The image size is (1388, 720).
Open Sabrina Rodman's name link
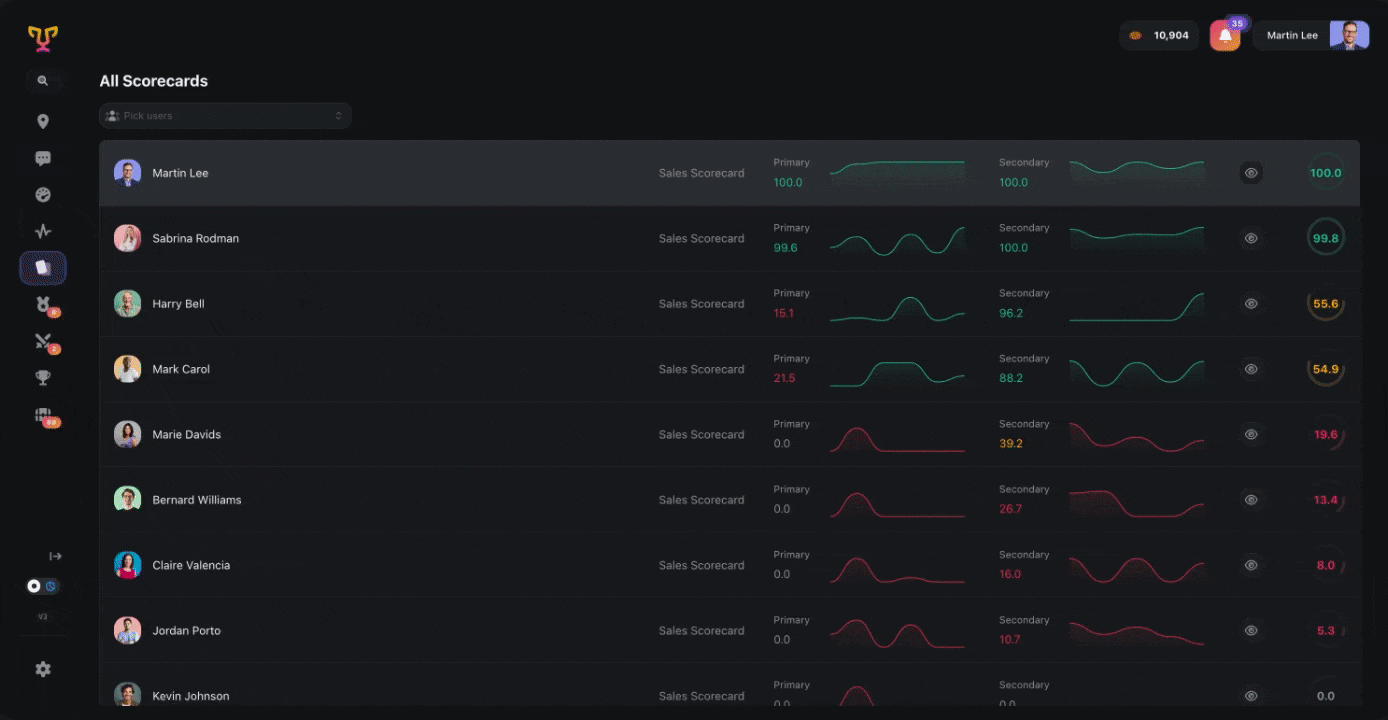coord(195,239)
